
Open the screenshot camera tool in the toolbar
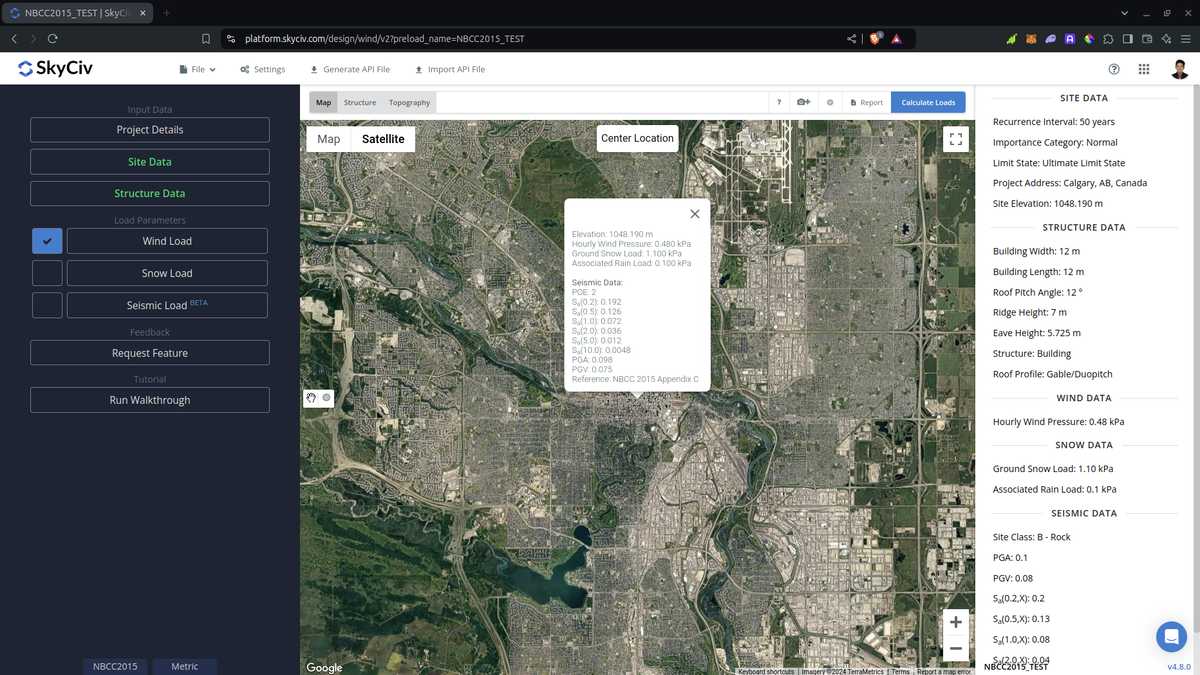[x=803, y=102]
